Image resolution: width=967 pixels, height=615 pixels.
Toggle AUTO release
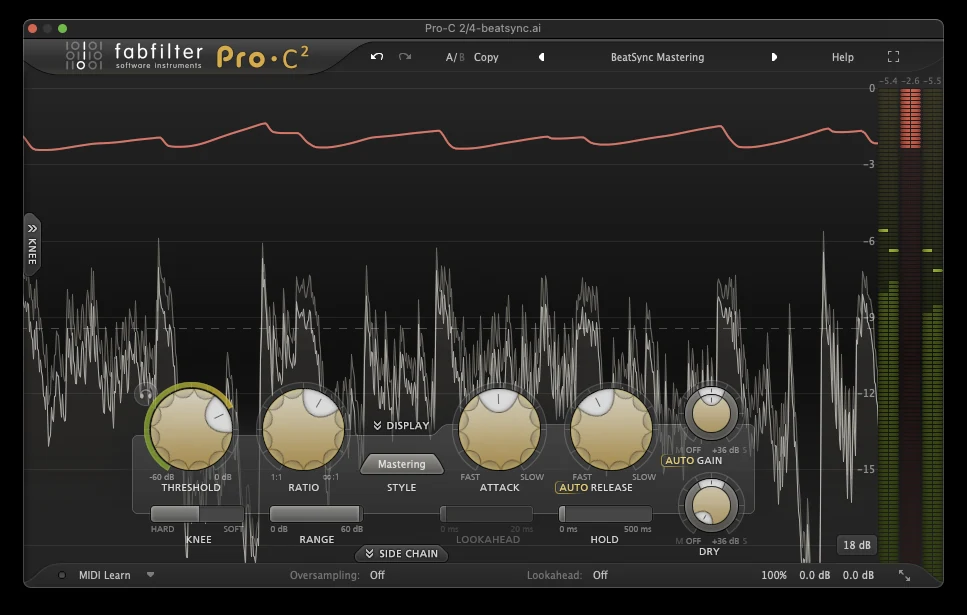pos(573,487)
